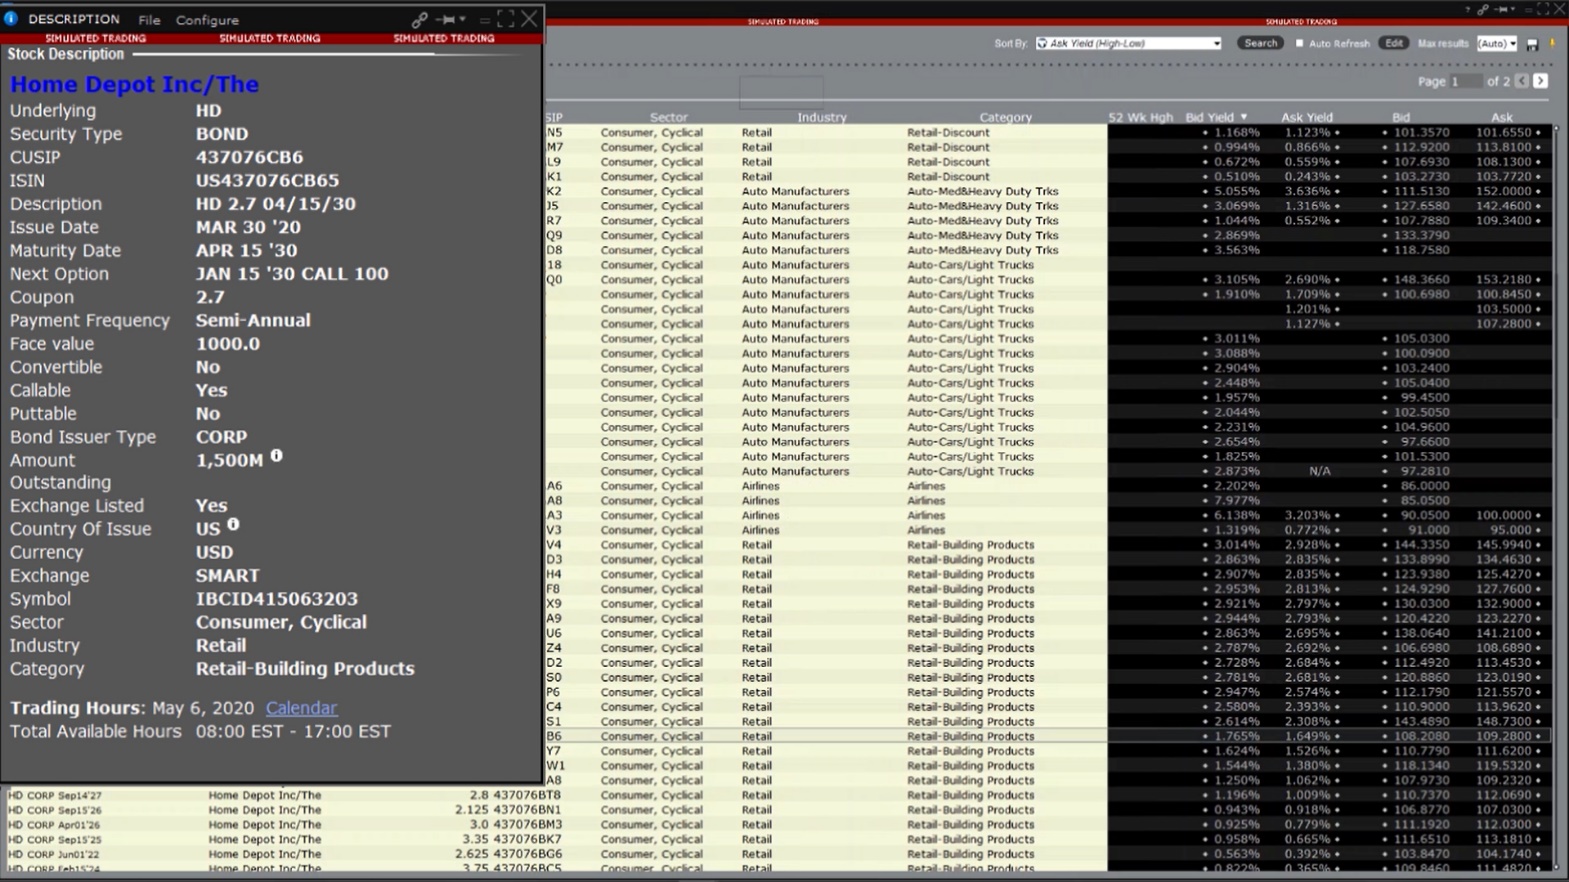Open the Calendar link for trading hours
Image resolution: width=1569 pixels, height=882 pixels.
click(x=301, y=708)
